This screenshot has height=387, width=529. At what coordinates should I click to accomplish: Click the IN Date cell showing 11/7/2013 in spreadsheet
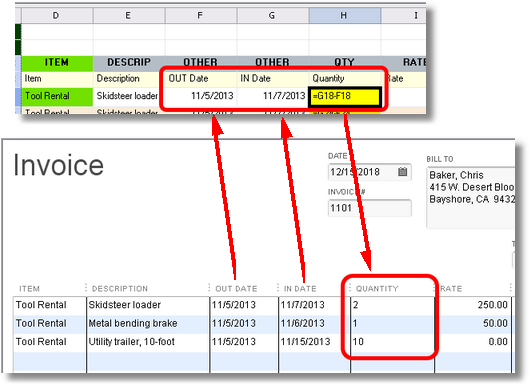pyautogui.click(x=273, y=96)
